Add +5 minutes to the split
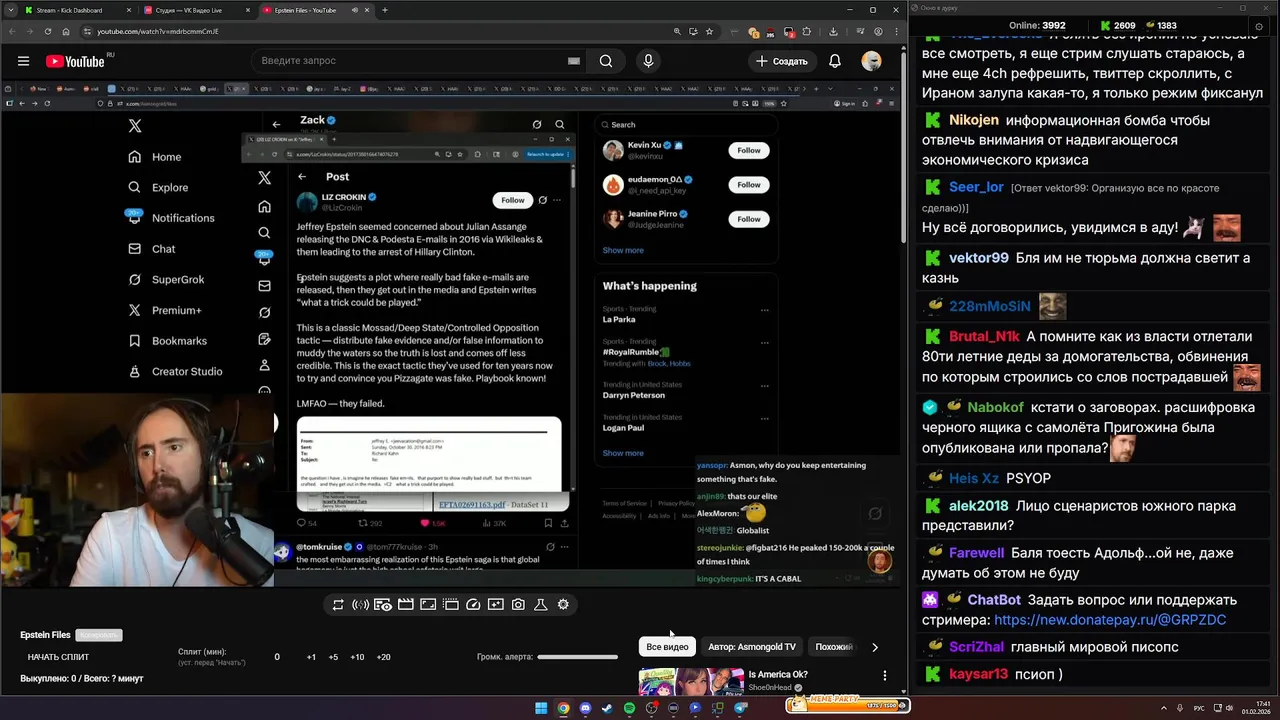 [x=333, y=657]
